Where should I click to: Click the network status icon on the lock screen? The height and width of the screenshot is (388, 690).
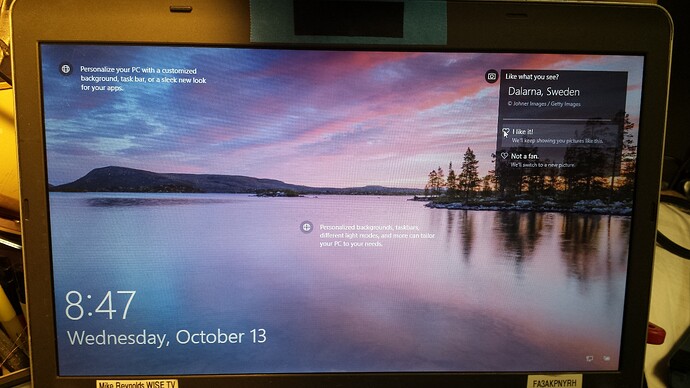590,359
